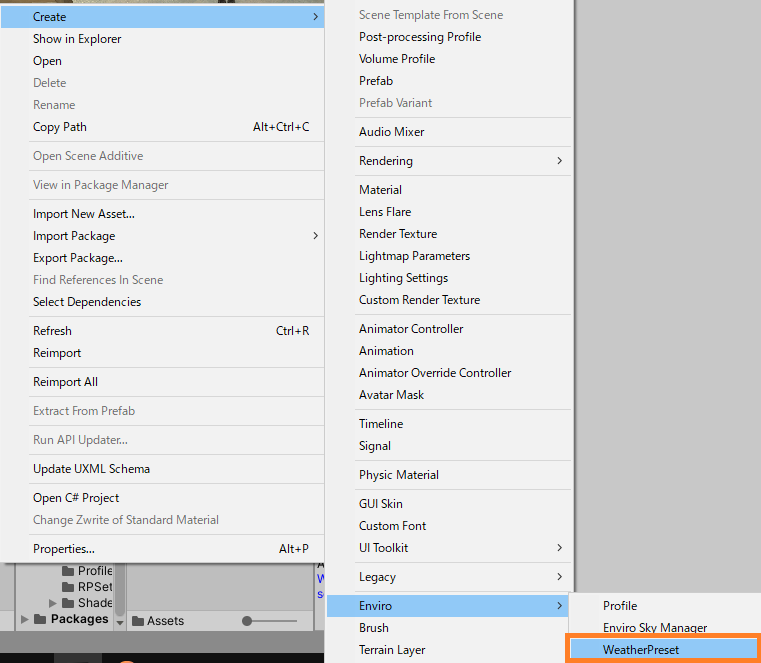The height and width of the screenshot is (663, 761).
Task: Click UI Toolkit arrow chevron
Action: coord(560,547)
